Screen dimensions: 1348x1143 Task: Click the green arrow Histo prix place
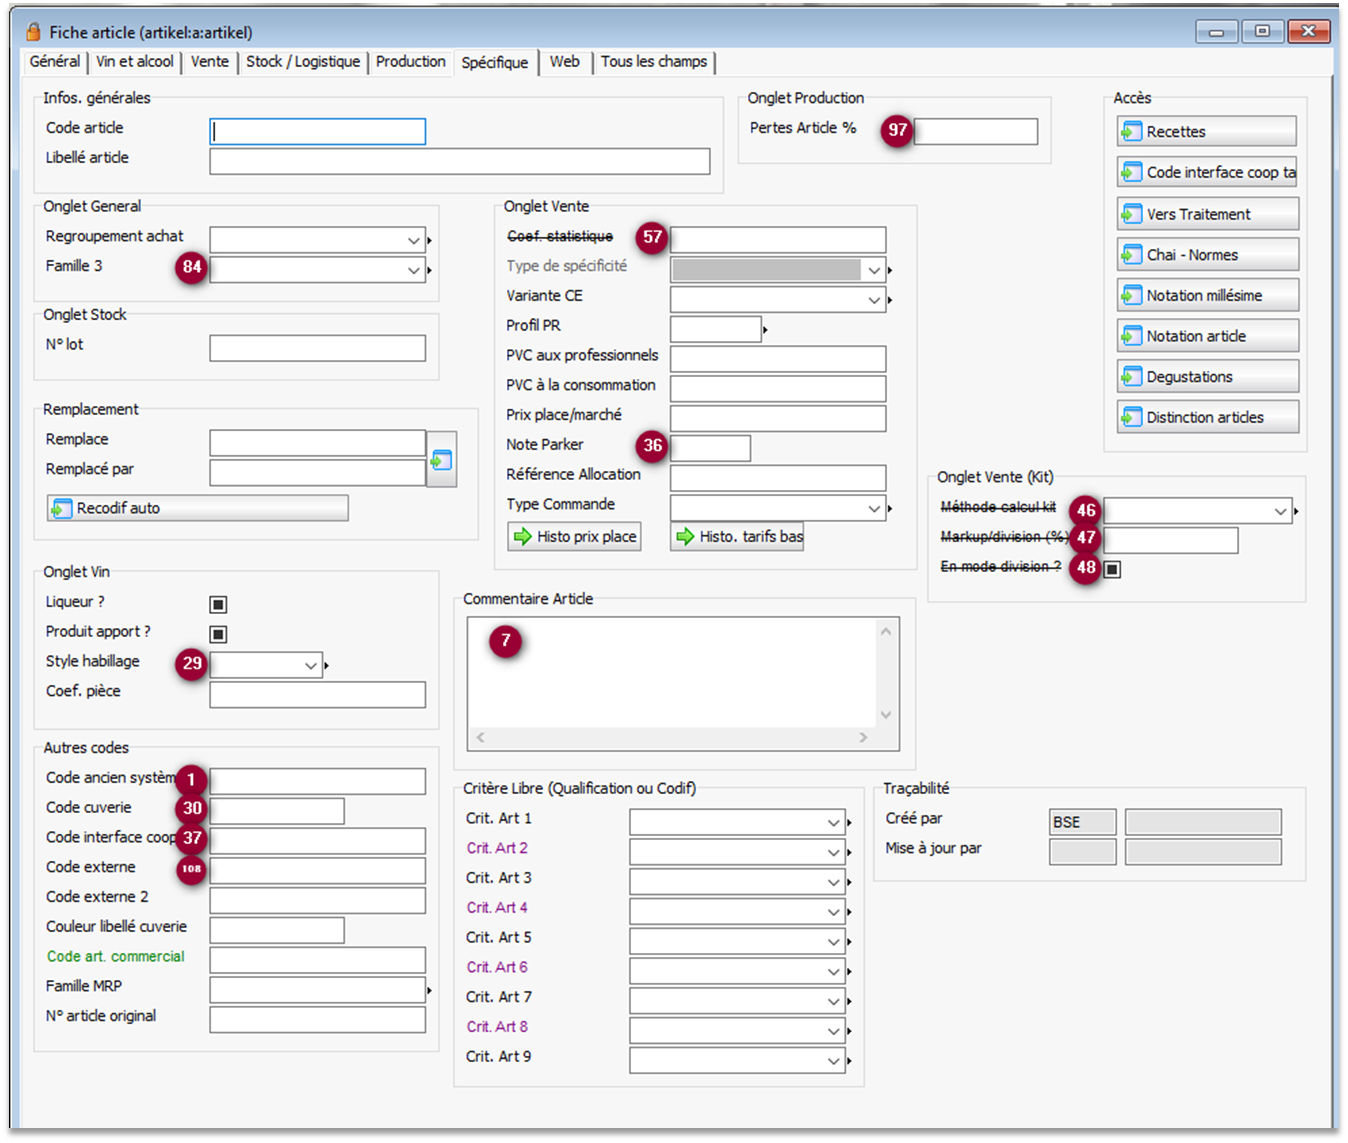[x=522, y=537]
